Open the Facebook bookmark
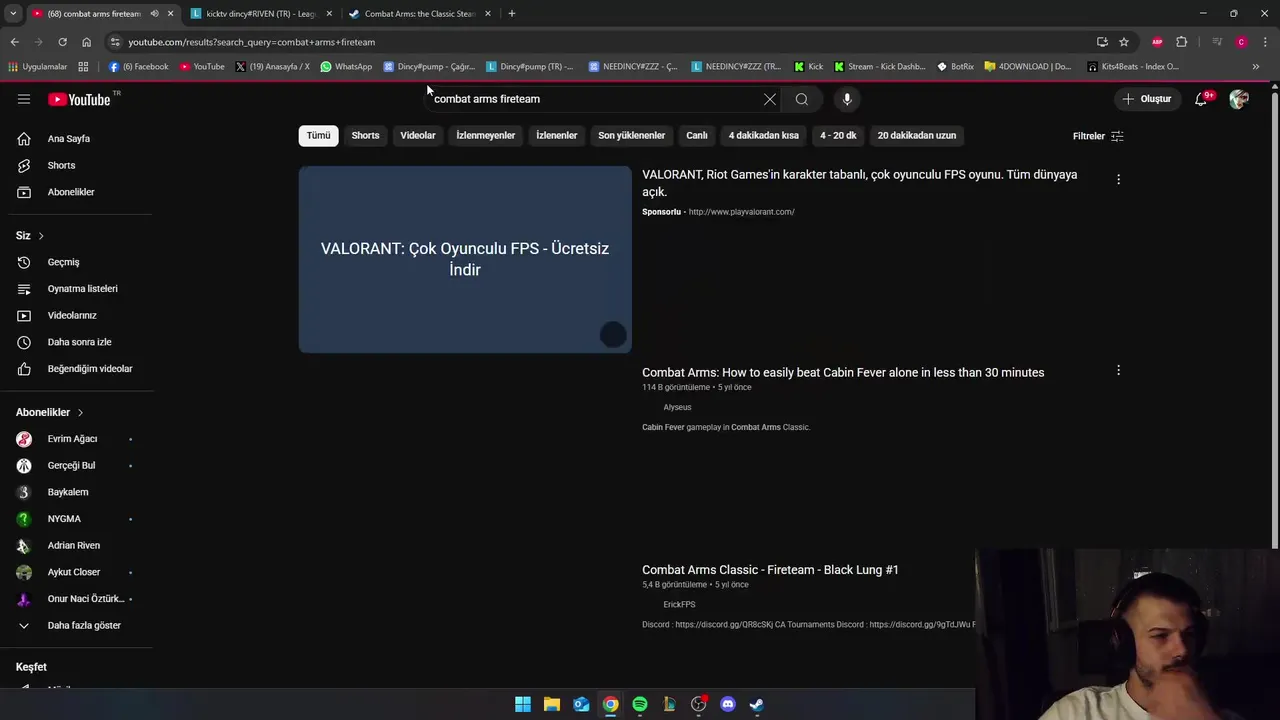The height and width of the screenshot is (720, 1280). pyautogui.click(x=138, y=67)
